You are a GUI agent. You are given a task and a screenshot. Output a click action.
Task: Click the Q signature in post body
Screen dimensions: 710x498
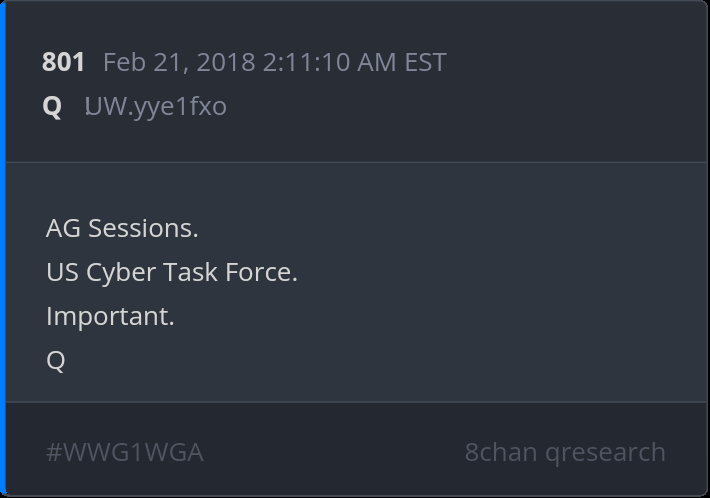pyautogui.click(x=55, y=360)
